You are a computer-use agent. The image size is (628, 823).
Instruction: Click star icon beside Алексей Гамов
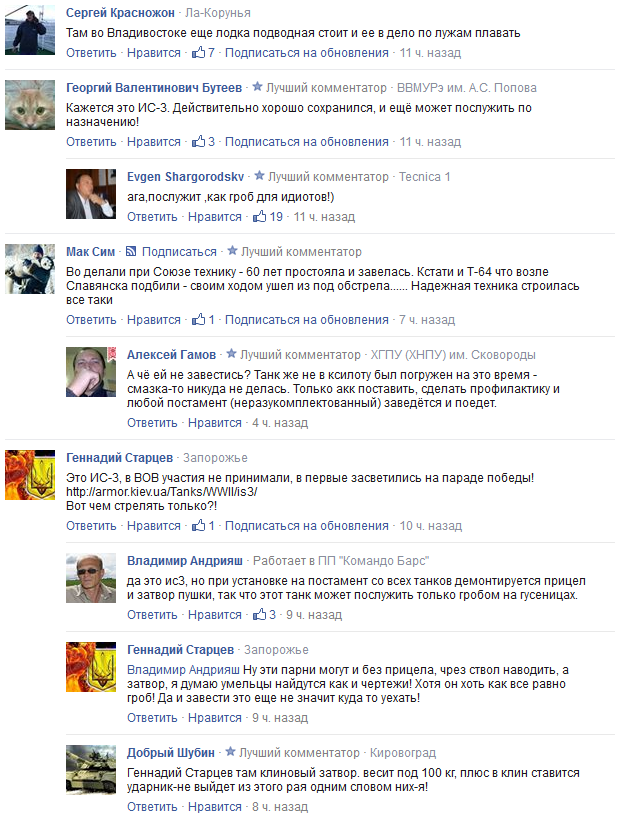(232, 354)
